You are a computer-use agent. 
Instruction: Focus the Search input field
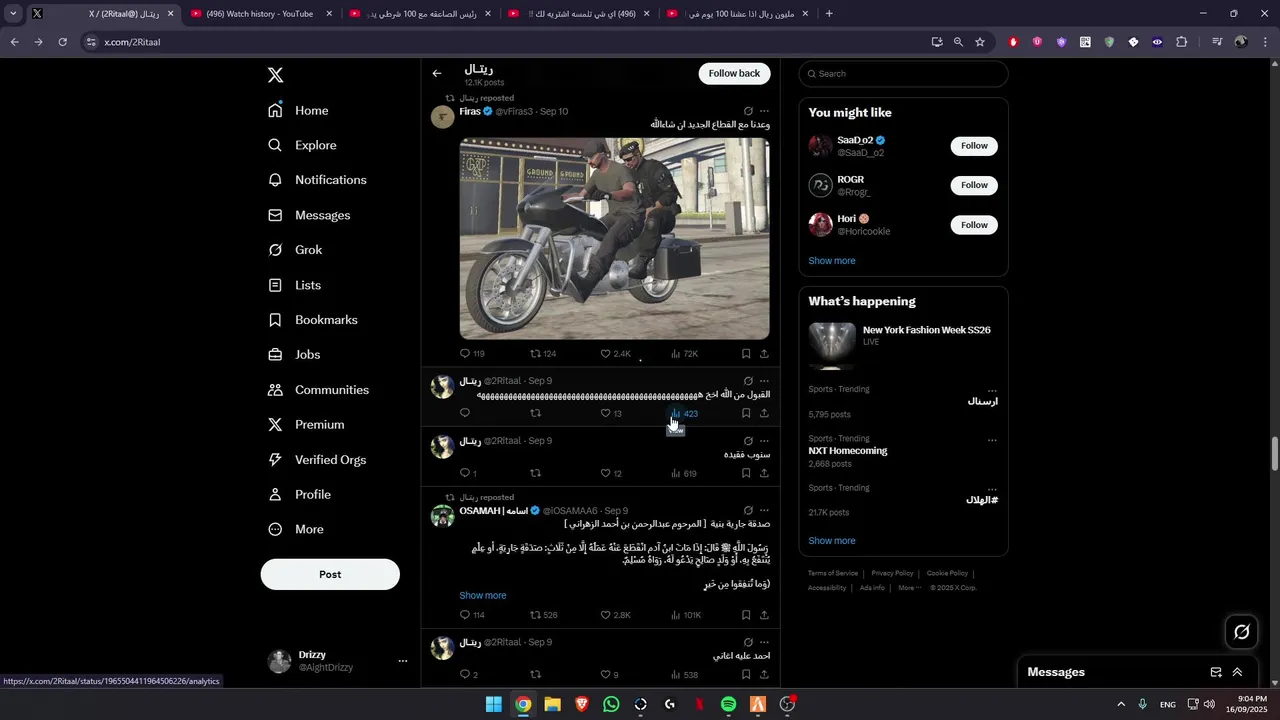pyautogui.click(x=903, y=74)
